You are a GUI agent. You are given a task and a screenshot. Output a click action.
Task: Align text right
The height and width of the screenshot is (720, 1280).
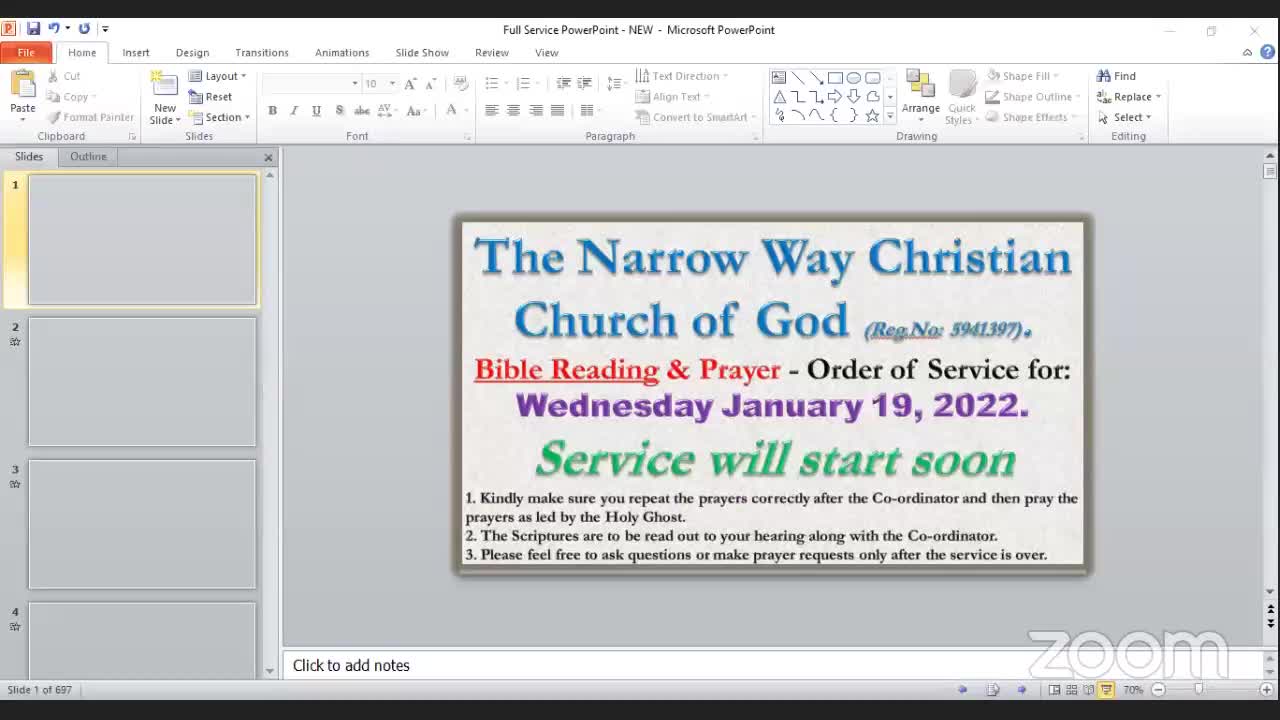[536, 111]
